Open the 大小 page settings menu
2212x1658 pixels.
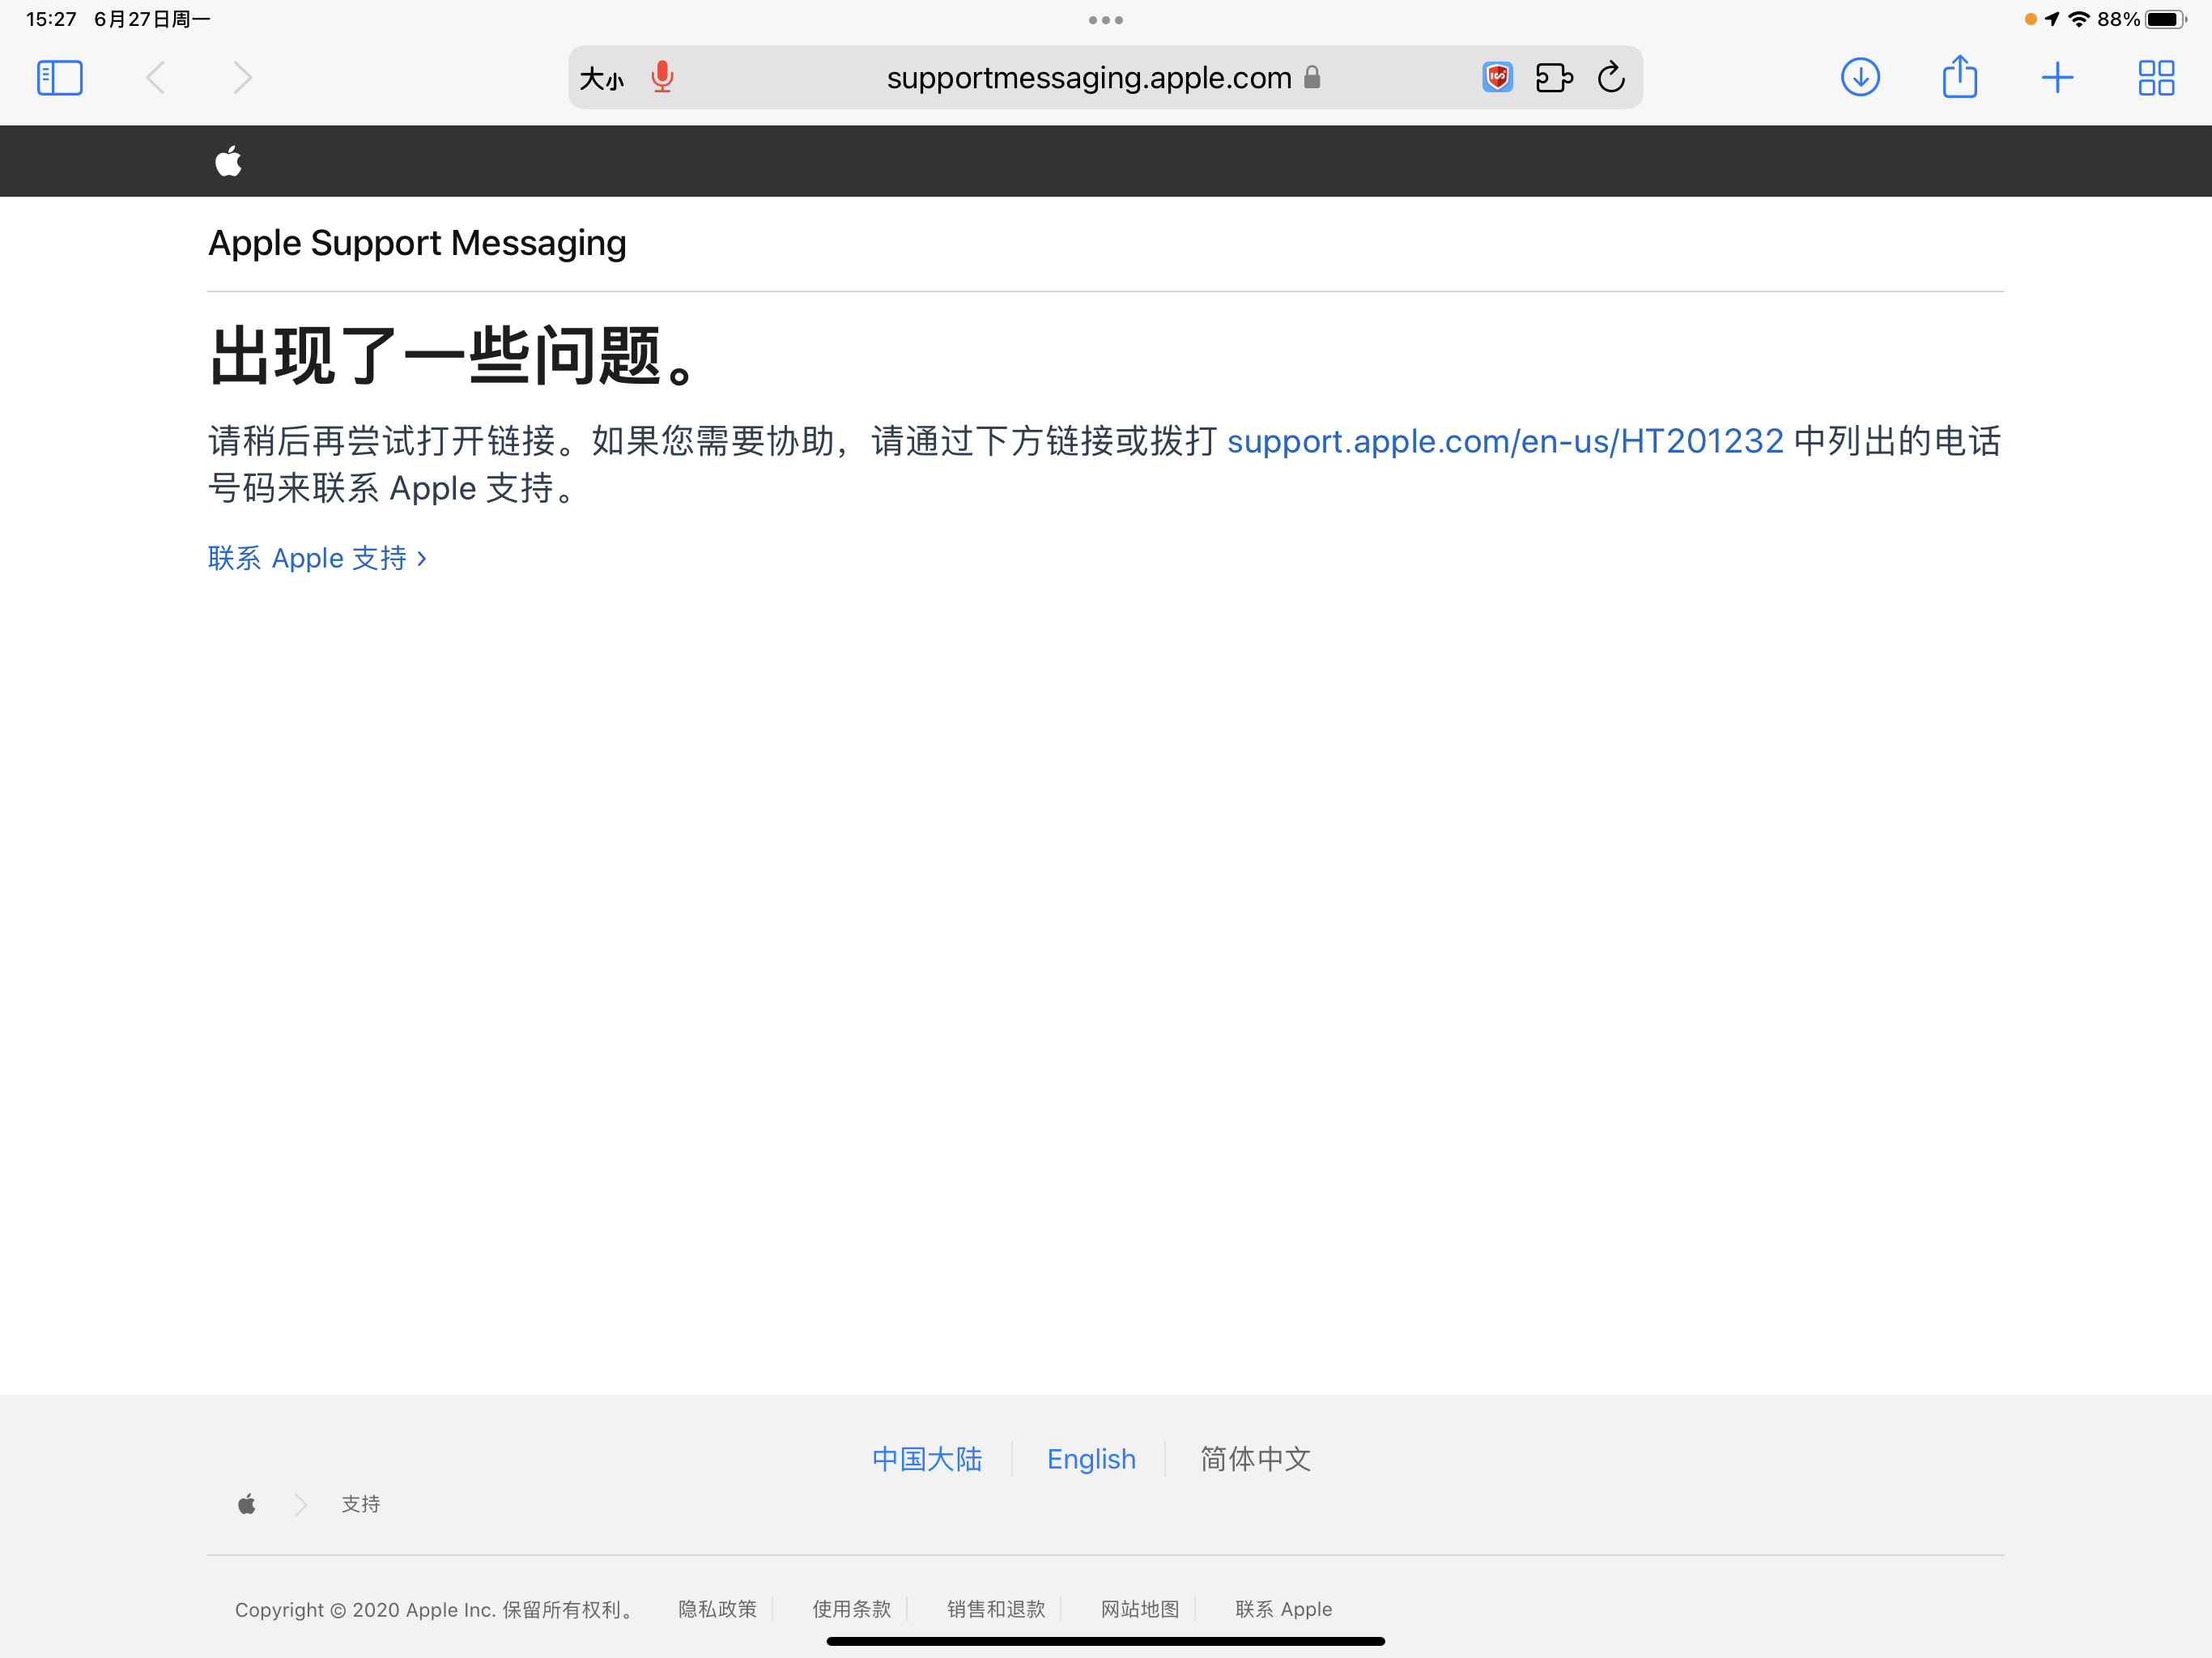601,78
